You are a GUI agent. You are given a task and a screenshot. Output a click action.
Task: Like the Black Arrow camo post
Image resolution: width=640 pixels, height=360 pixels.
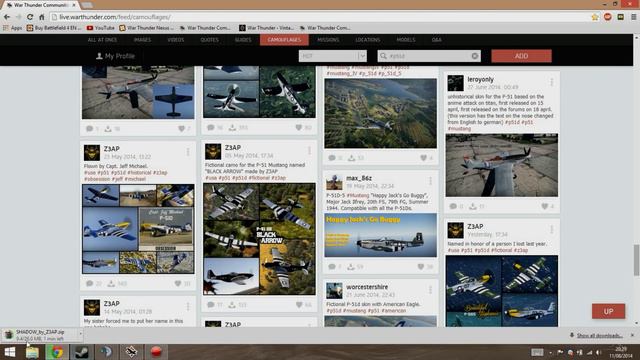(x=299, y=304)
